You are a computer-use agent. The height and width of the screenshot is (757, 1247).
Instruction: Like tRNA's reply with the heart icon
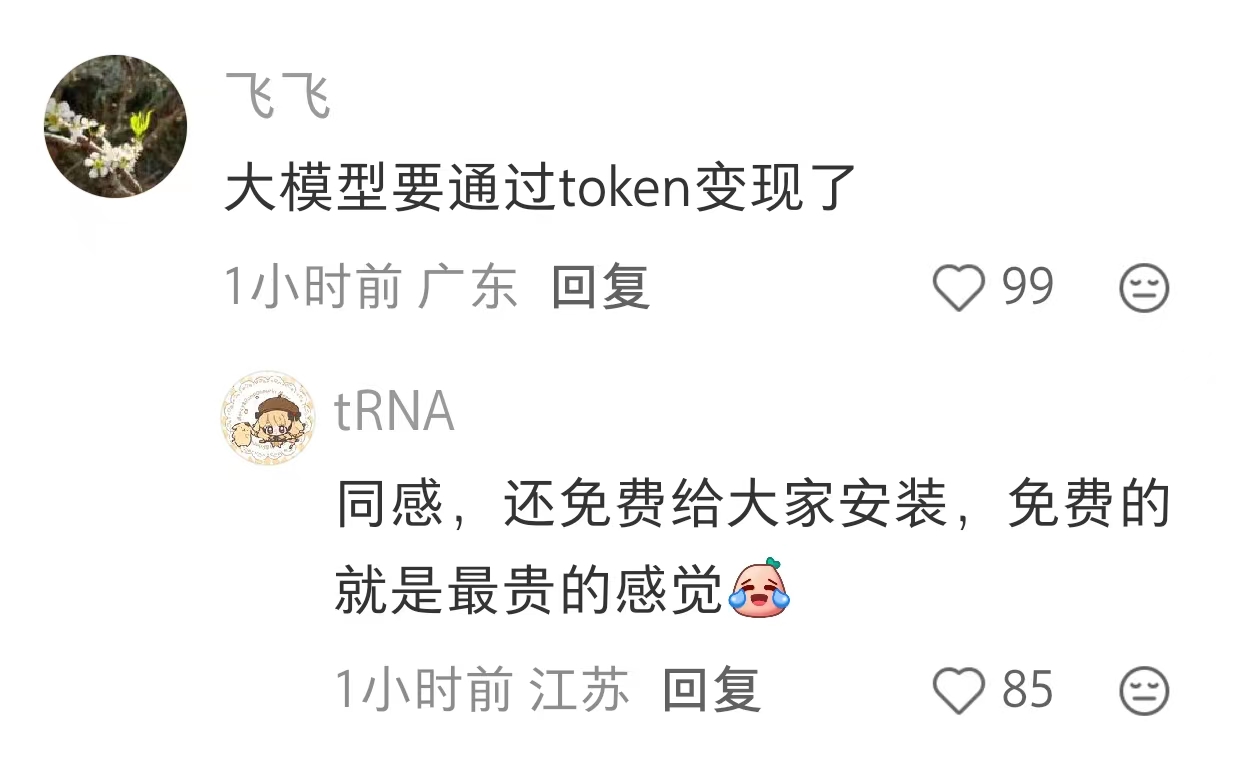(x=958, y=691)
